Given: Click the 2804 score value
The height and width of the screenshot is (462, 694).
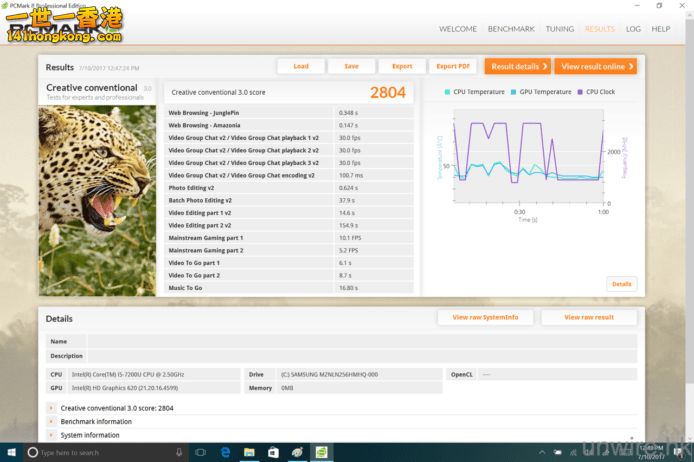Looking at the screenshot, I should click(x=388, y=92).
